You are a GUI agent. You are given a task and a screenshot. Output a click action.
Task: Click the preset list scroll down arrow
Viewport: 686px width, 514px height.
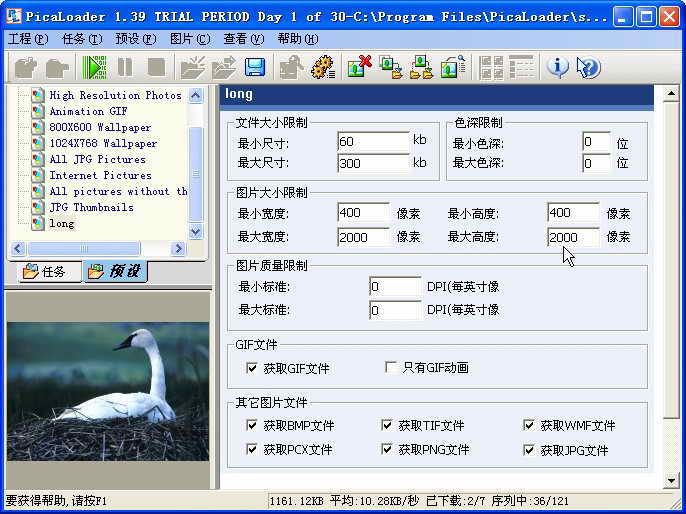point(196,230)
